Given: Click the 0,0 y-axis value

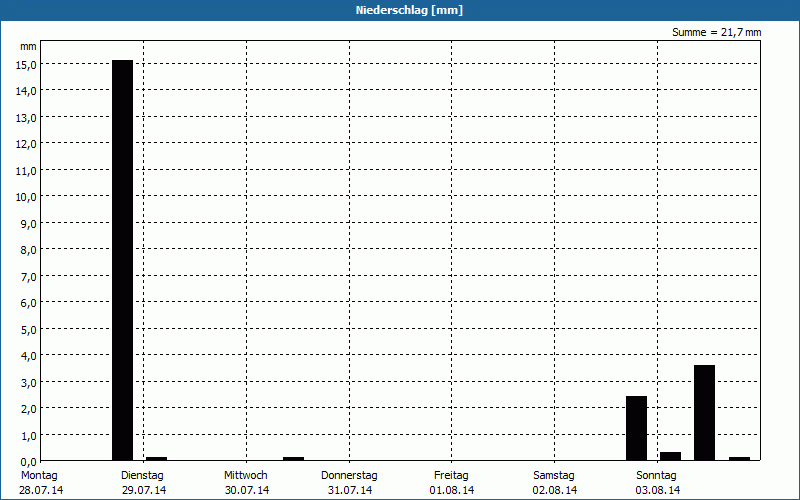Looking at the screenshot, I should (x=29, y=462).
